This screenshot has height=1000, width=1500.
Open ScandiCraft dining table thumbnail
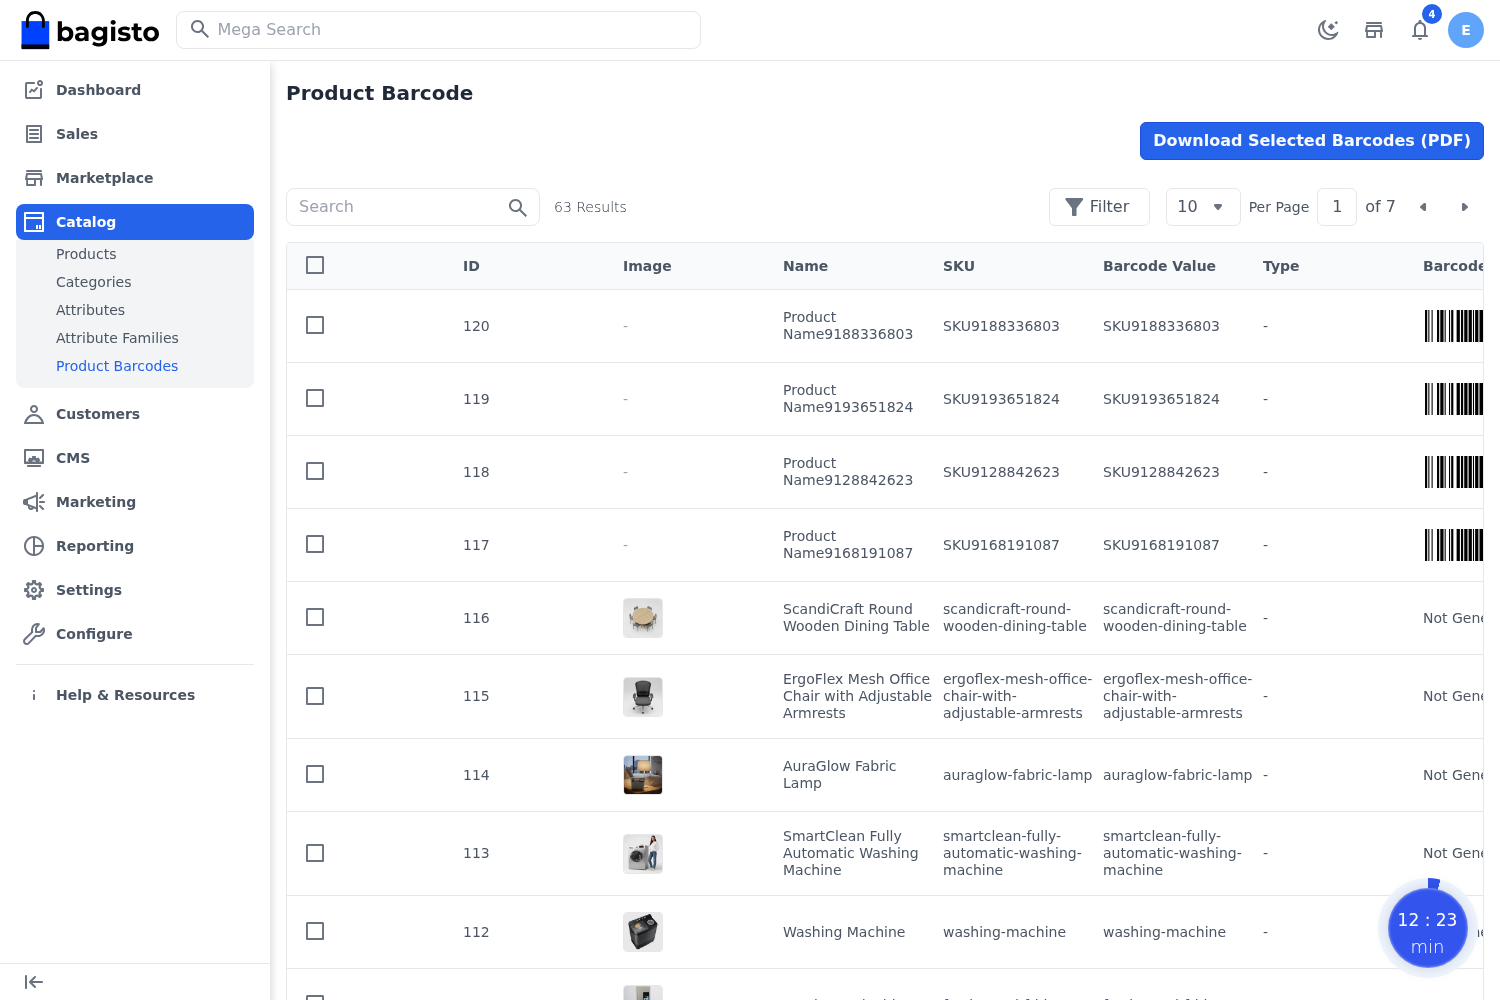643,618
